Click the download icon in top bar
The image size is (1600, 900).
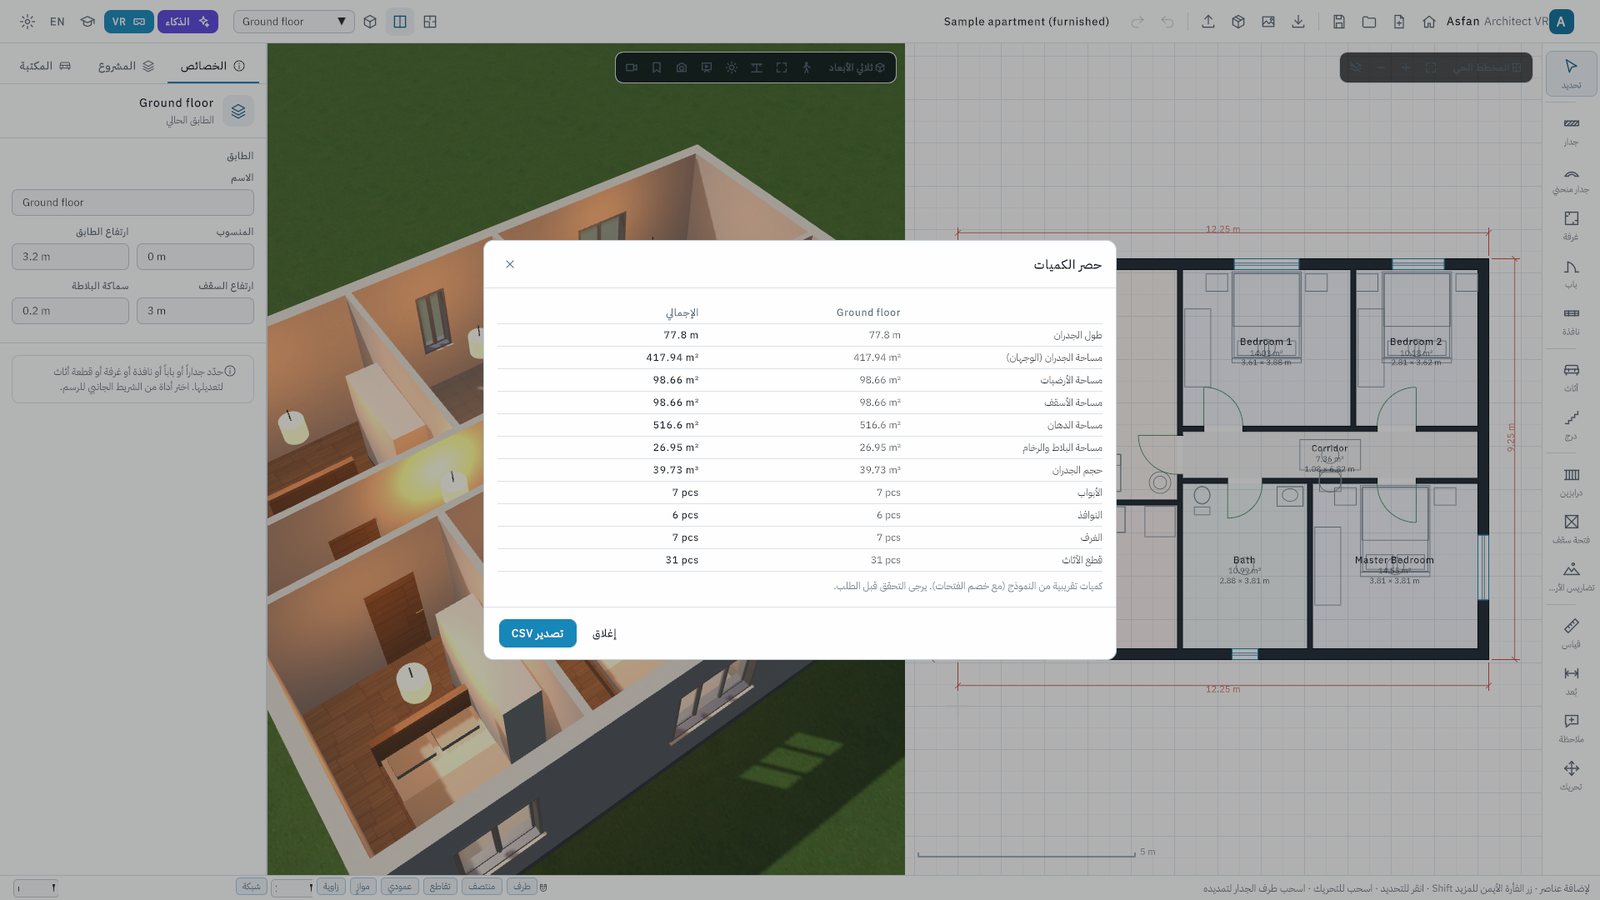click(1298, 21)
